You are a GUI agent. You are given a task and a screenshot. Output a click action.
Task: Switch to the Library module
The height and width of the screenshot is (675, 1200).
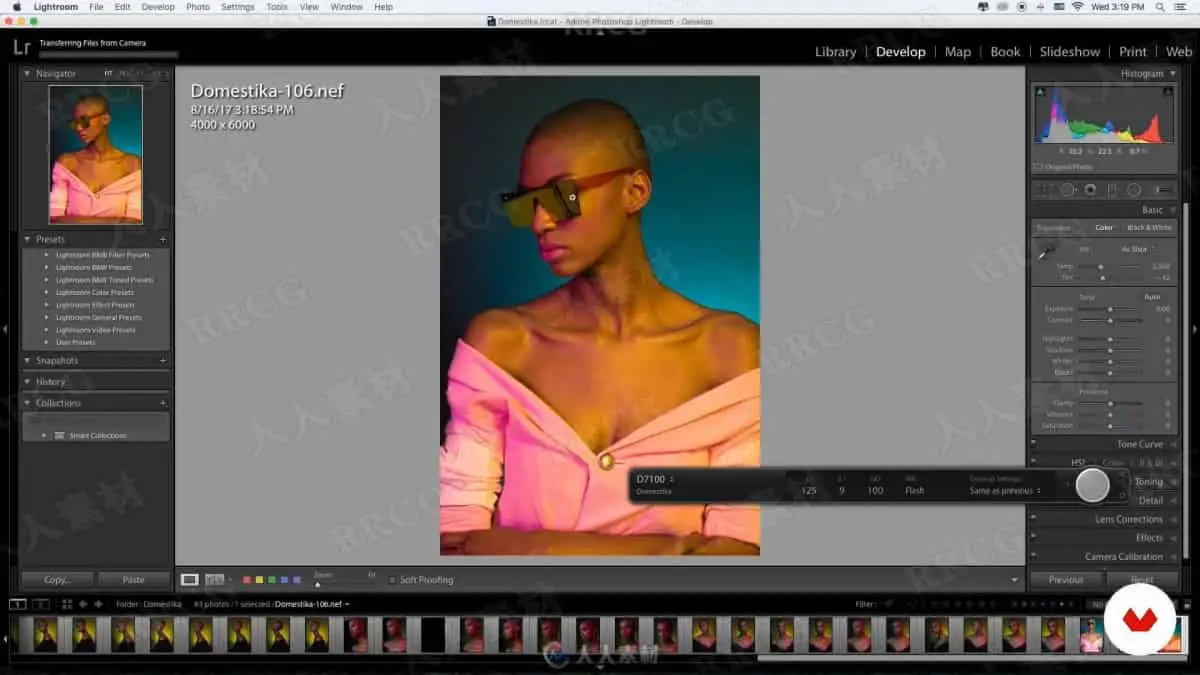point(835,52)
